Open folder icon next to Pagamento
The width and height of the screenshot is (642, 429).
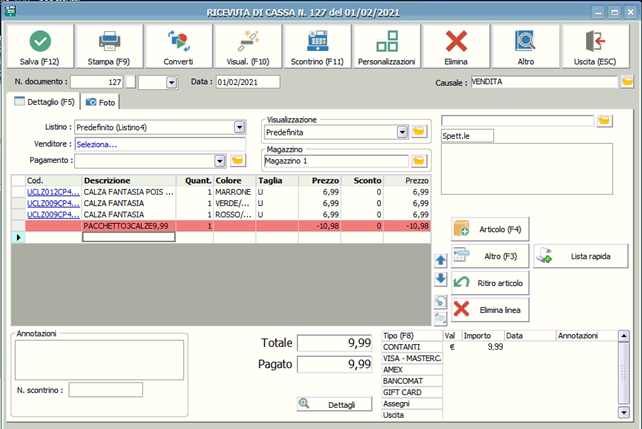pos(238,160)
